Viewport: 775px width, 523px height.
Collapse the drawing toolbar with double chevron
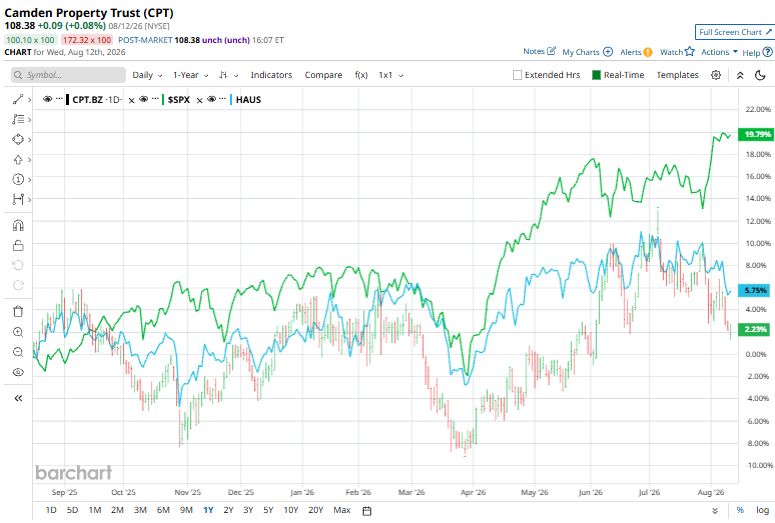18,398
